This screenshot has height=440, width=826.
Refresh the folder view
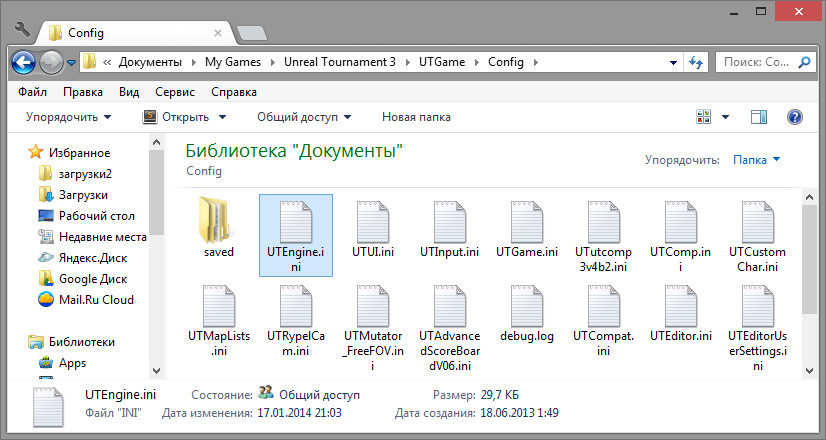click(x=696, y=63)
